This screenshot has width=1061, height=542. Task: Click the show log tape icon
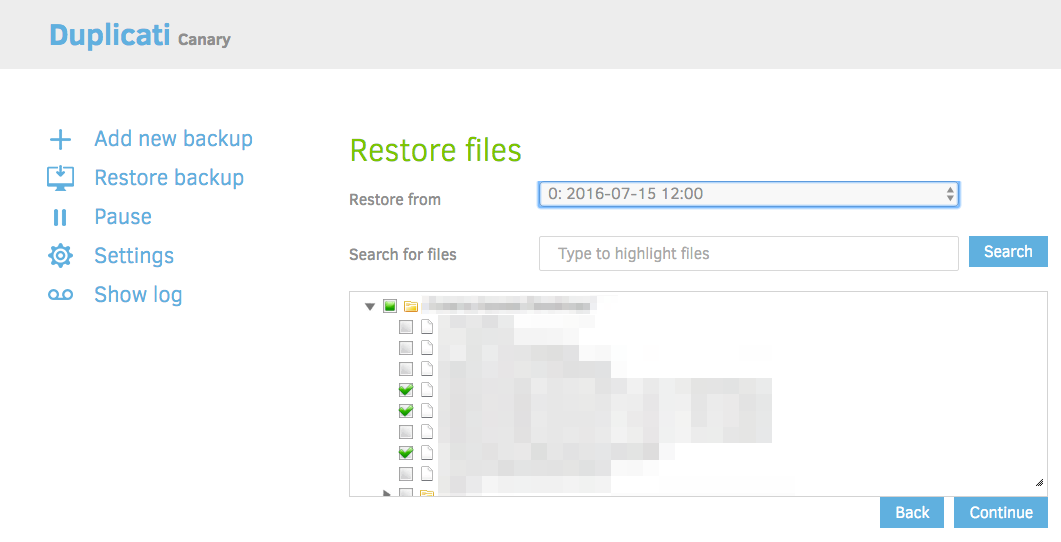click(60, 294)
